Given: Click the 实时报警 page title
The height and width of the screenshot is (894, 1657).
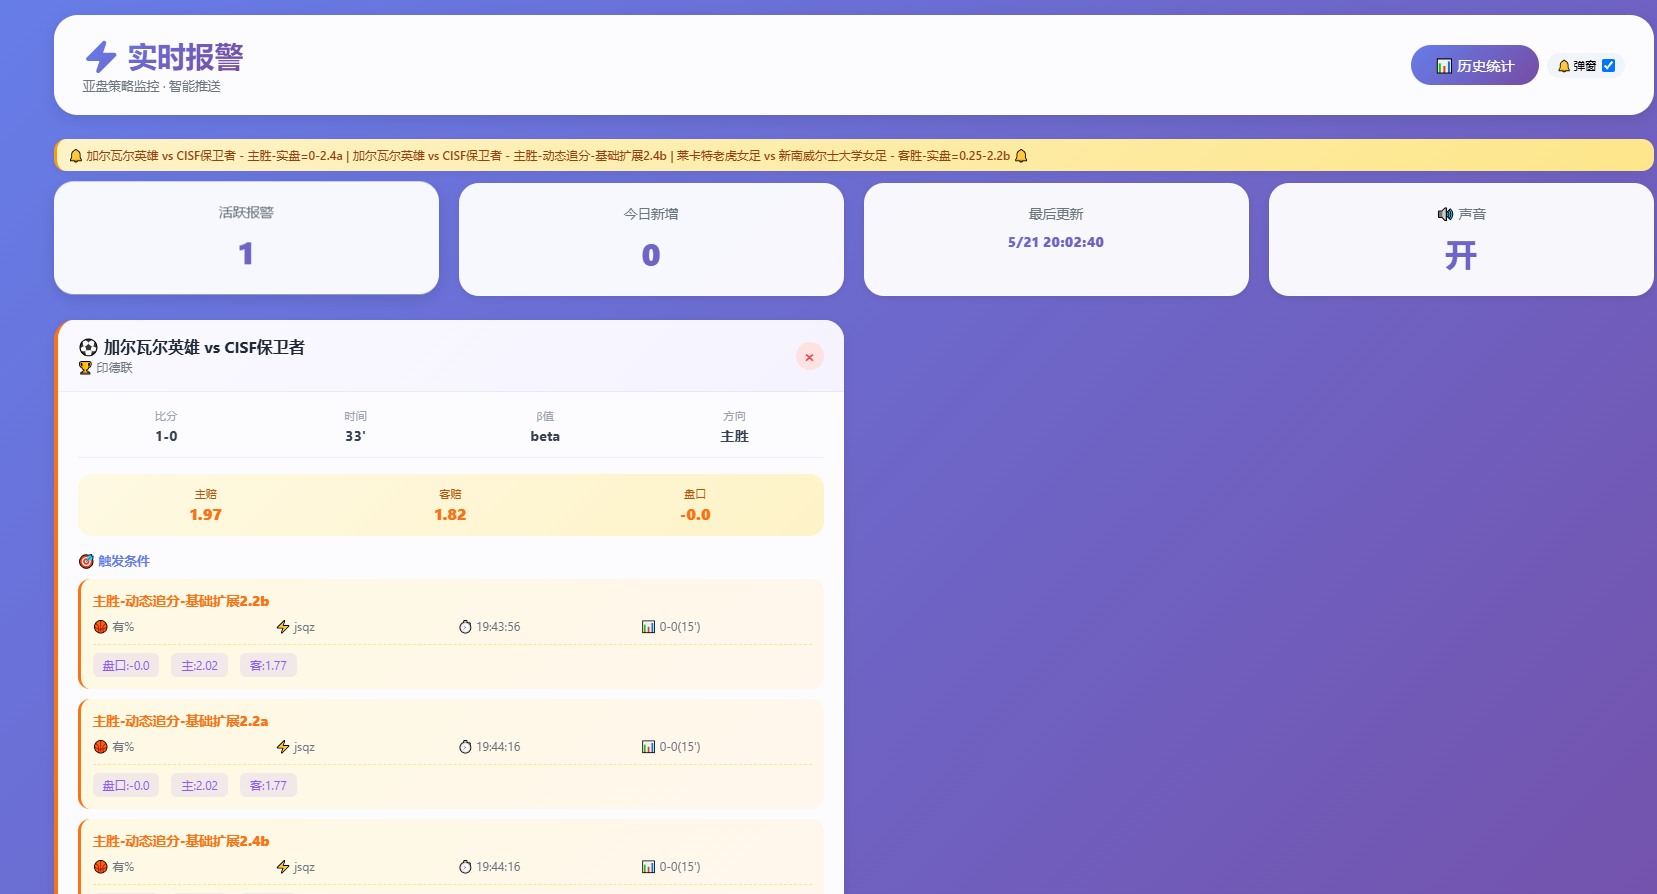Looking at the screenshot, I should (186, 57).
